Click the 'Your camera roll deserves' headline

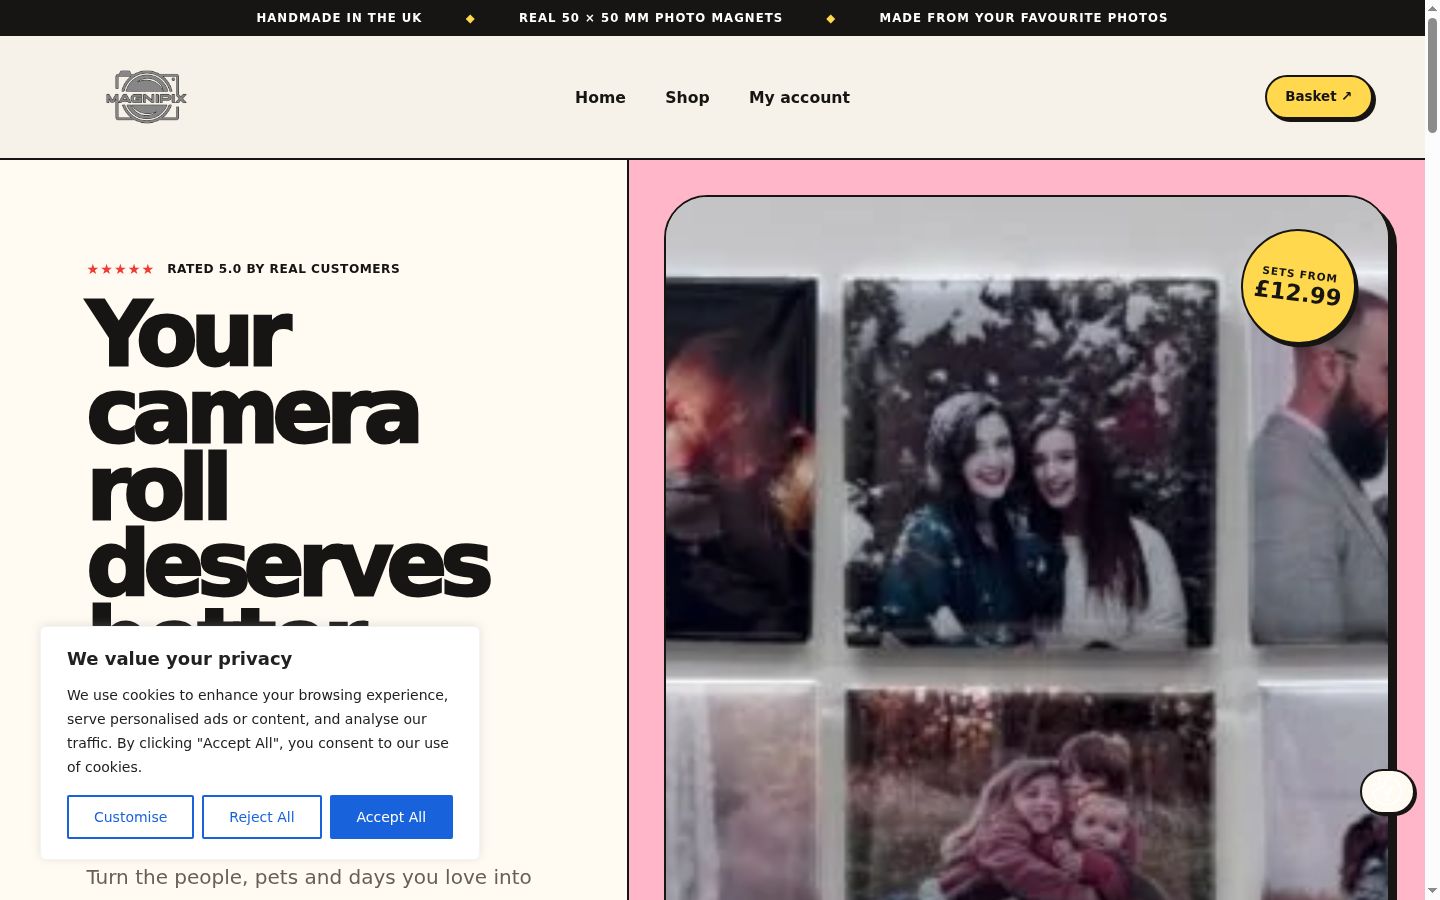pyautogui.click(x=288, y=450)
